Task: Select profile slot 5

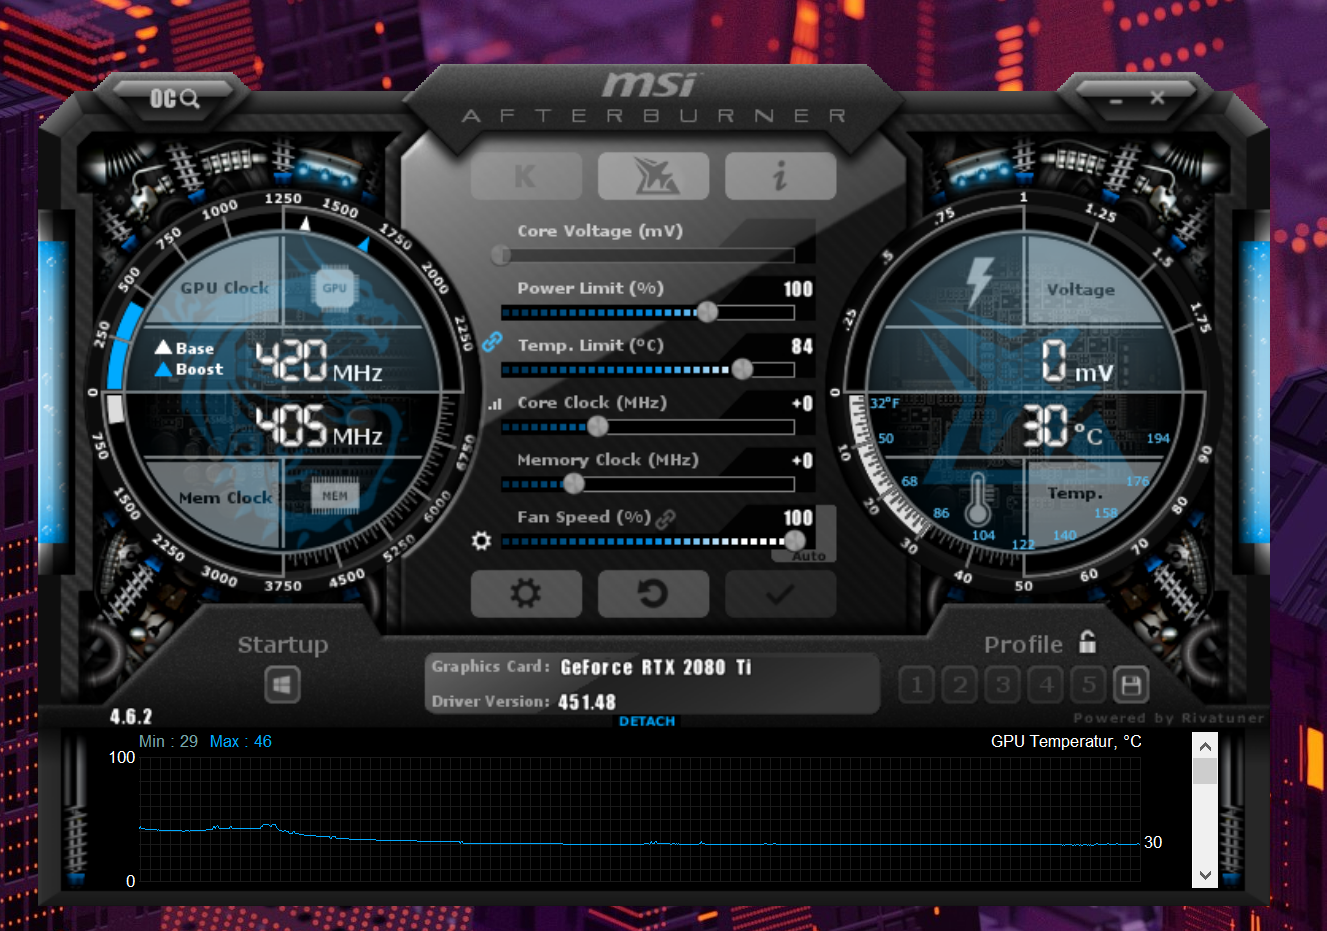Action: coord(1089,685)
